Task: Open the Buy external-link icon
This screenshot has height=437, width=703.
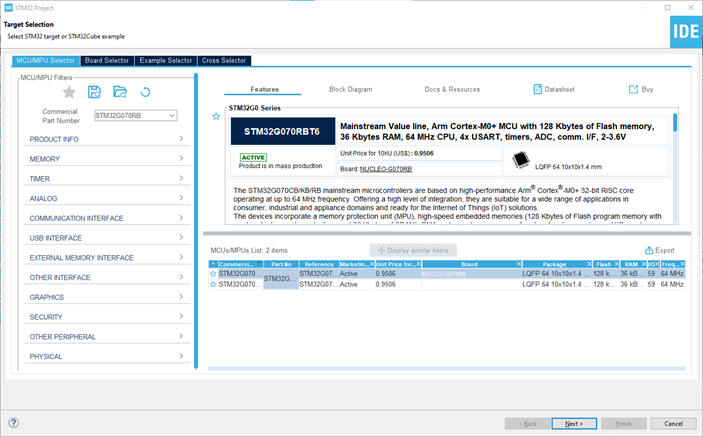Action: point(633,89)
